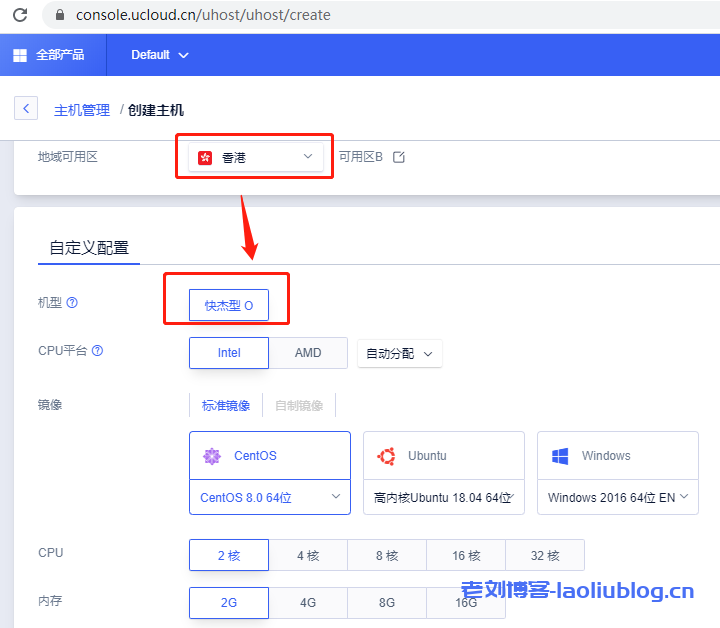The image size is (720, 628).
Task: Open the 主机管理 breadcrumb link
Action: (x=82, y=110)
